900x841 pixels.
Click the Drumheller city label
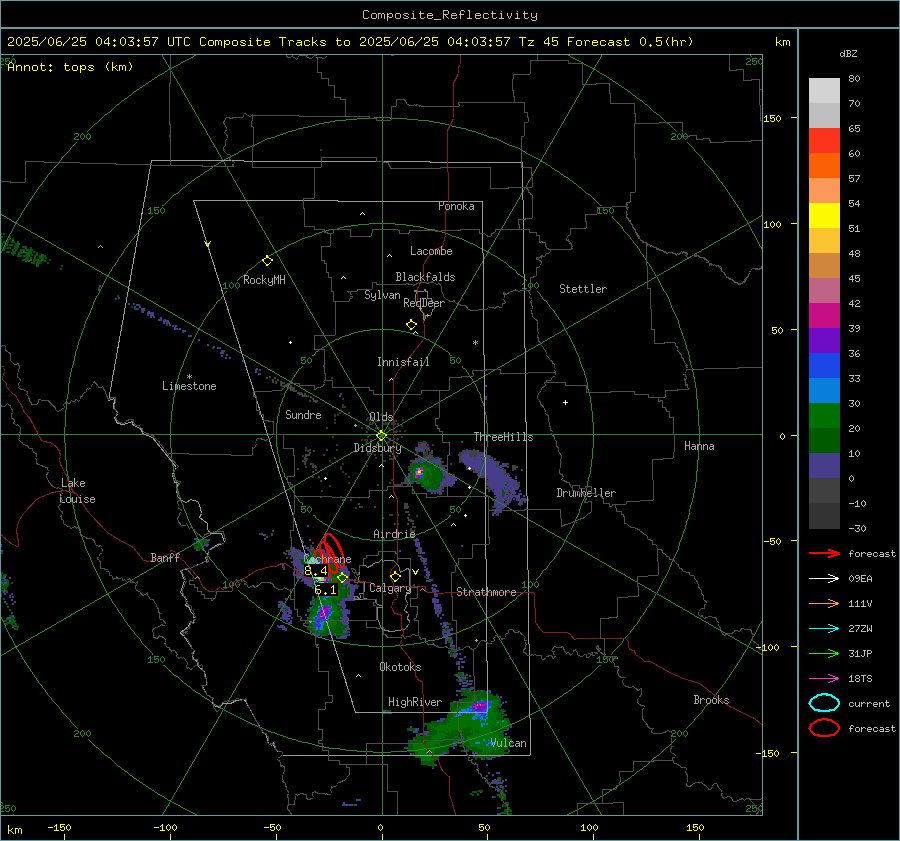pos(586,493)
